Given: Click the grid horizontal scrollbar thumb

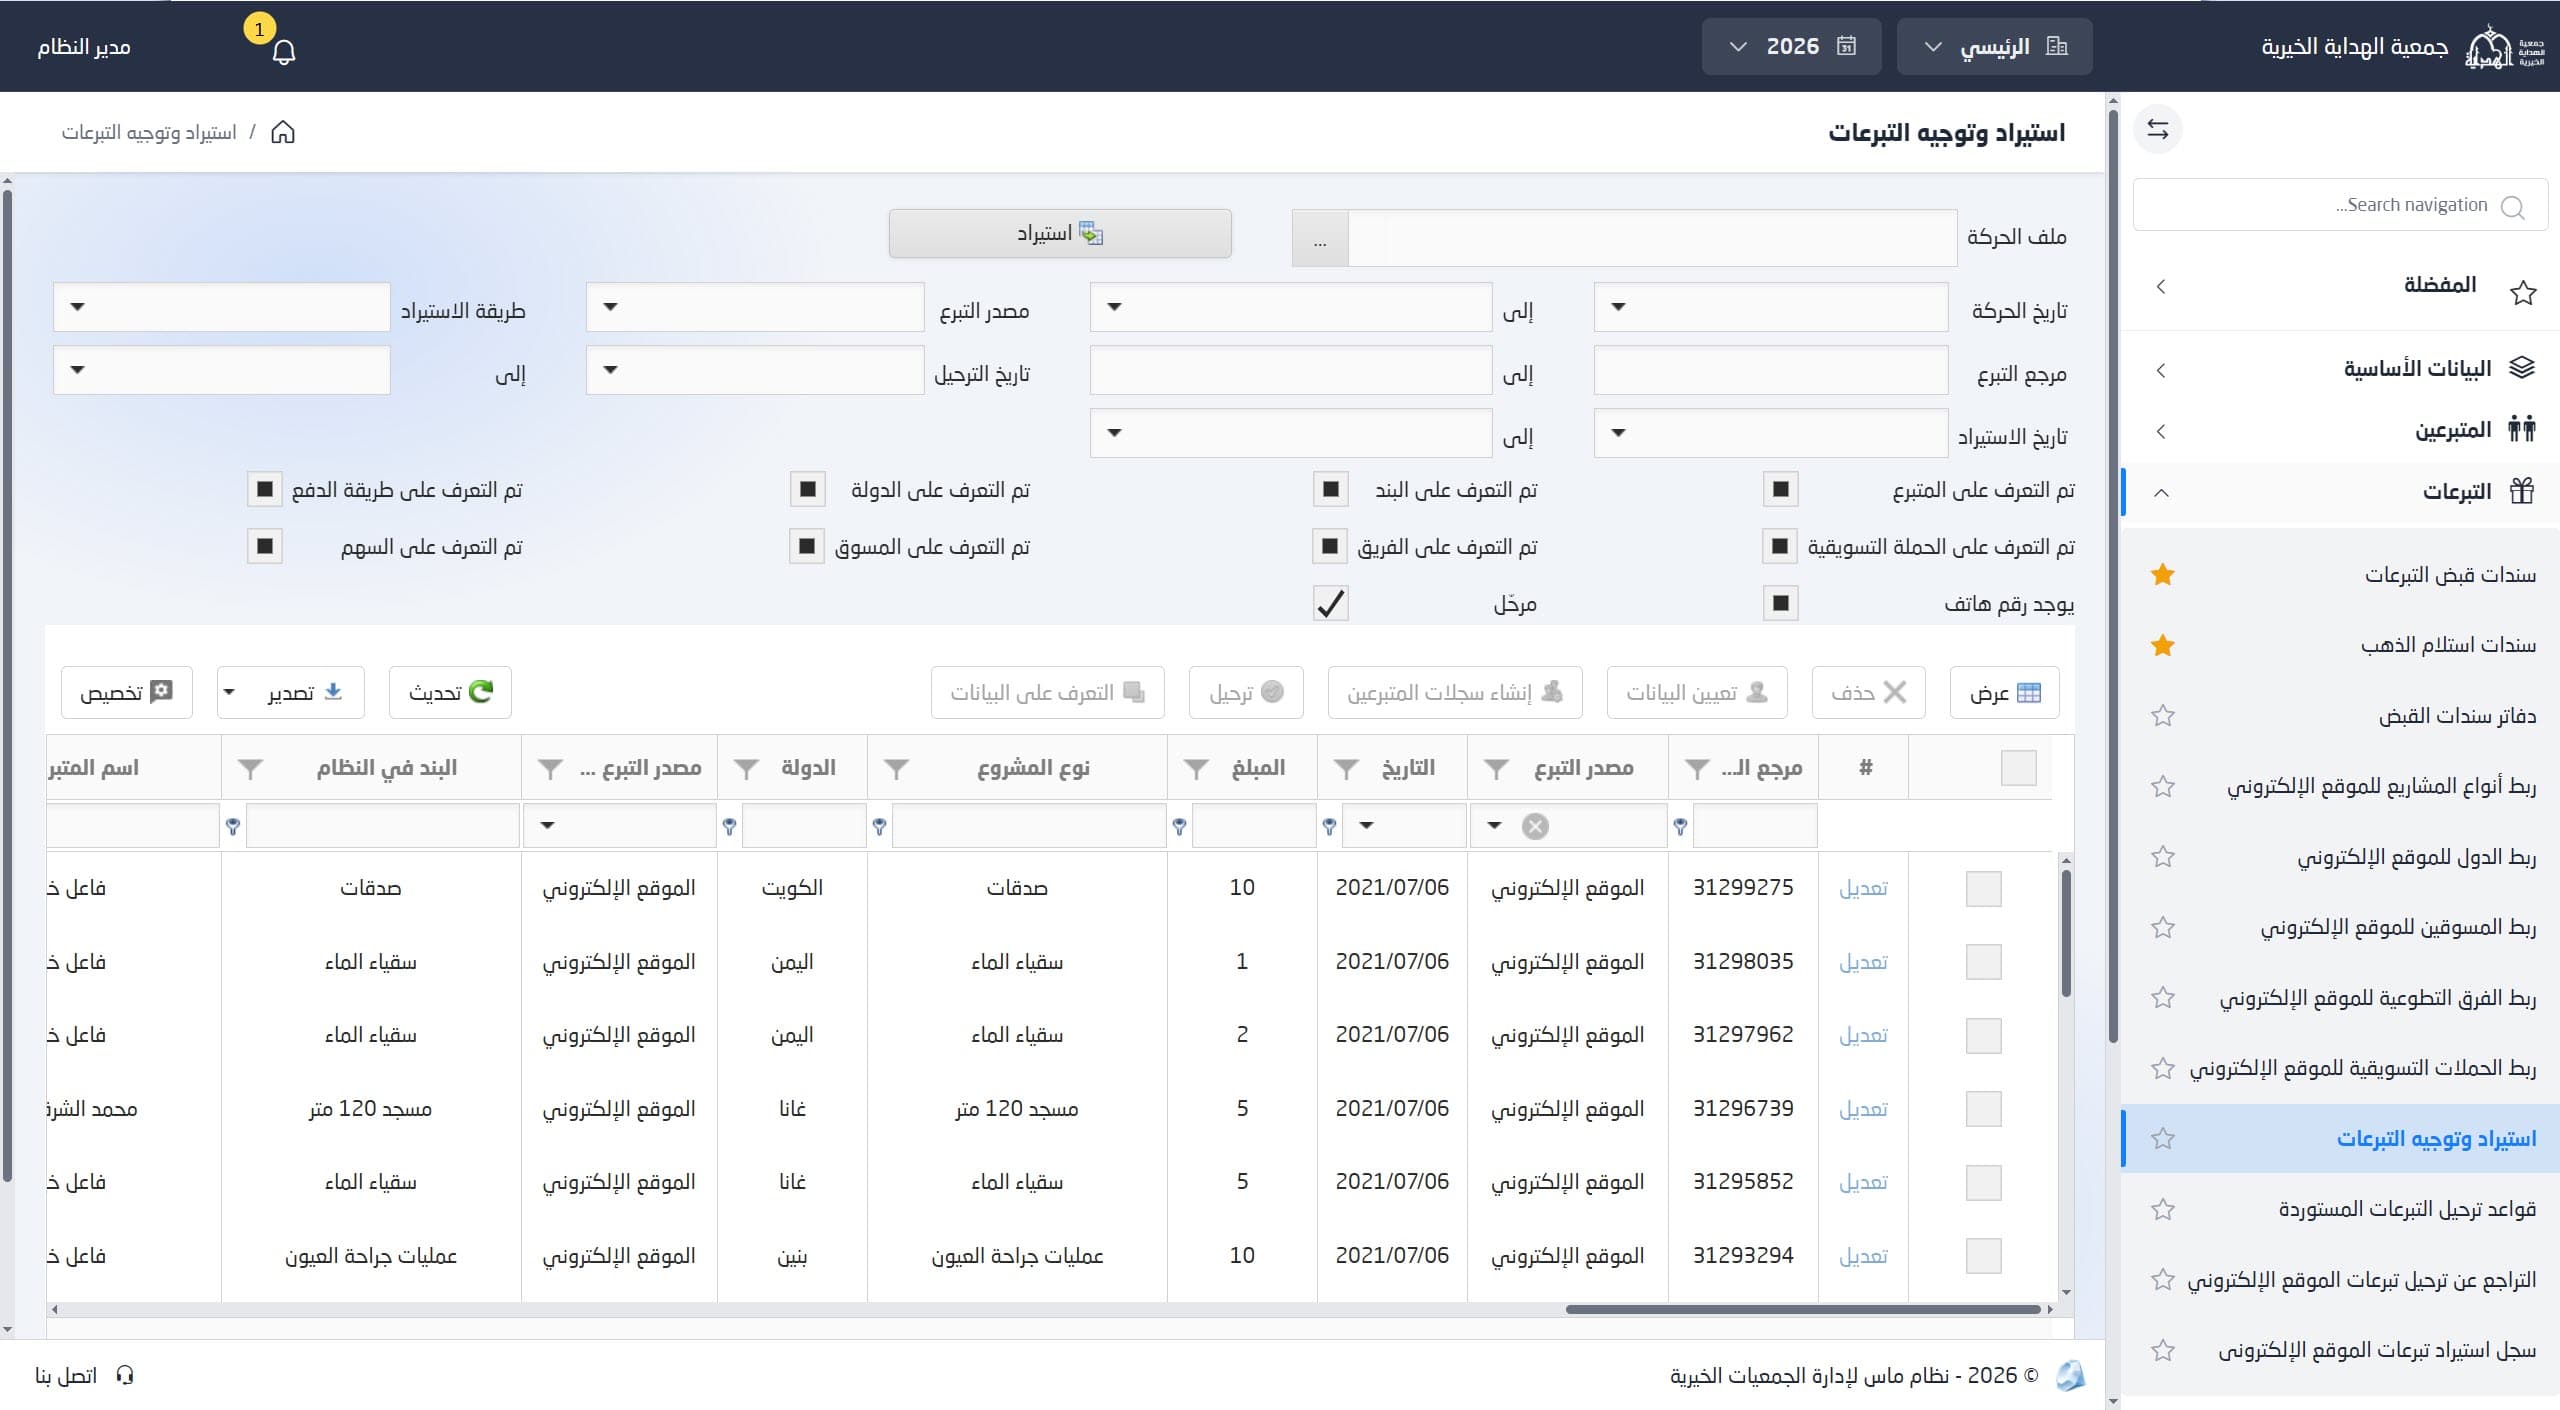Looking at the screenshot, I should pyautogui.click(x=1803, y=1309).
